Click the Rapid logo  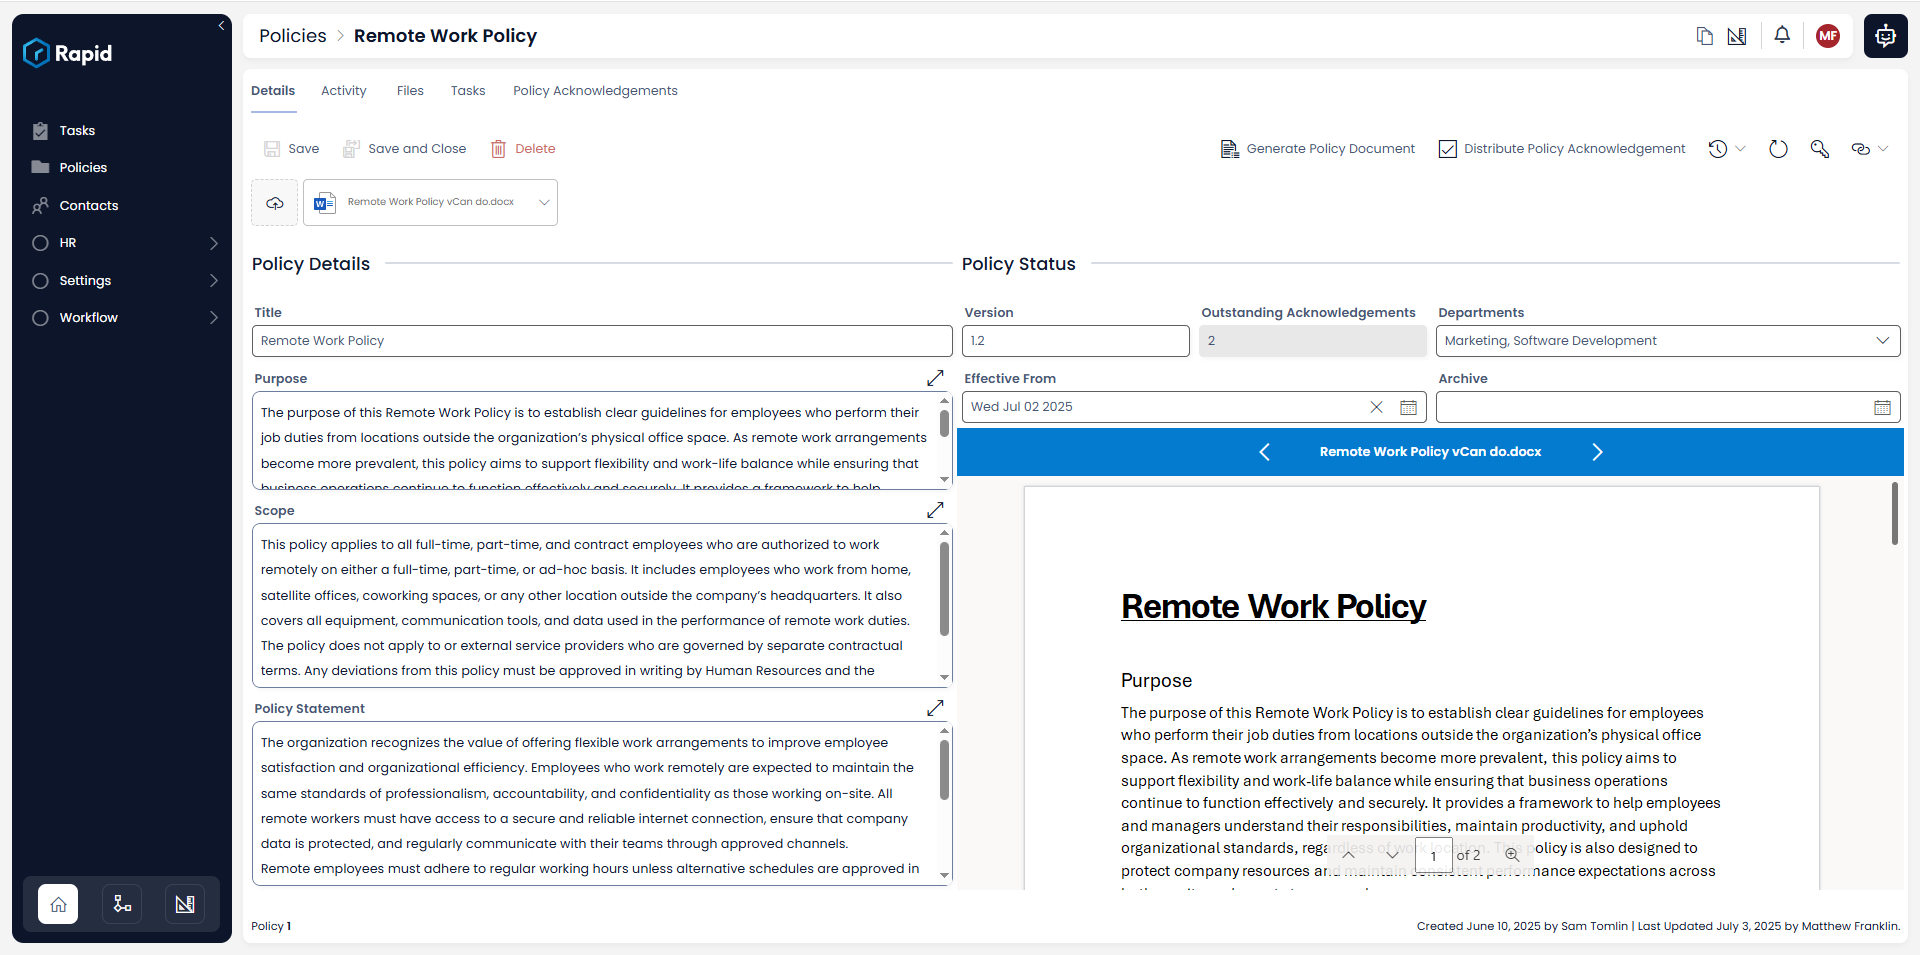[68, 53]
